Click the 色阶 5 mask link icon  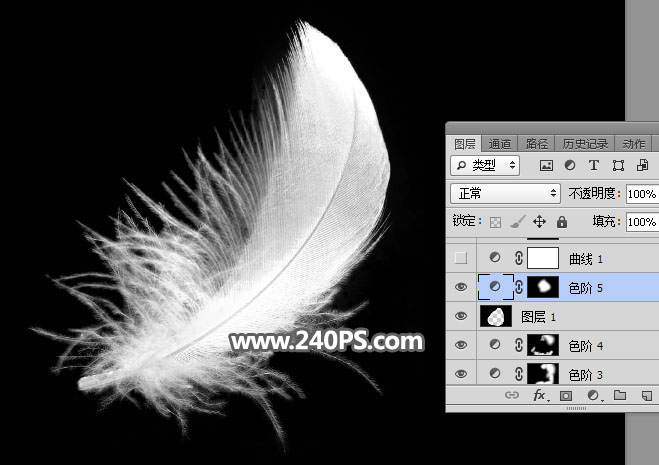click(x=519, y=287)
